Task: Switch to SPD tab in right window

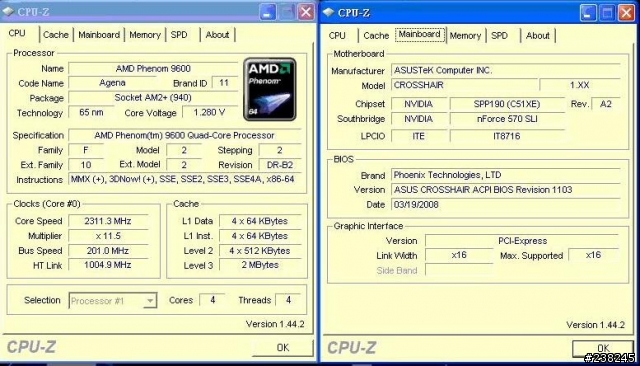Action: [500, 35]
